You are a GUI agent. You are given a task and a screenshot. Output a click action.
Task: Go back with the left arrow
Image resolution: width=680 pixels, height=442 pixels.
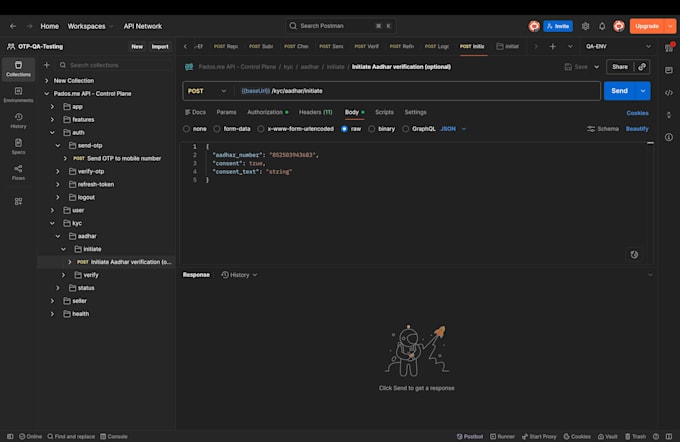(13, 26)
